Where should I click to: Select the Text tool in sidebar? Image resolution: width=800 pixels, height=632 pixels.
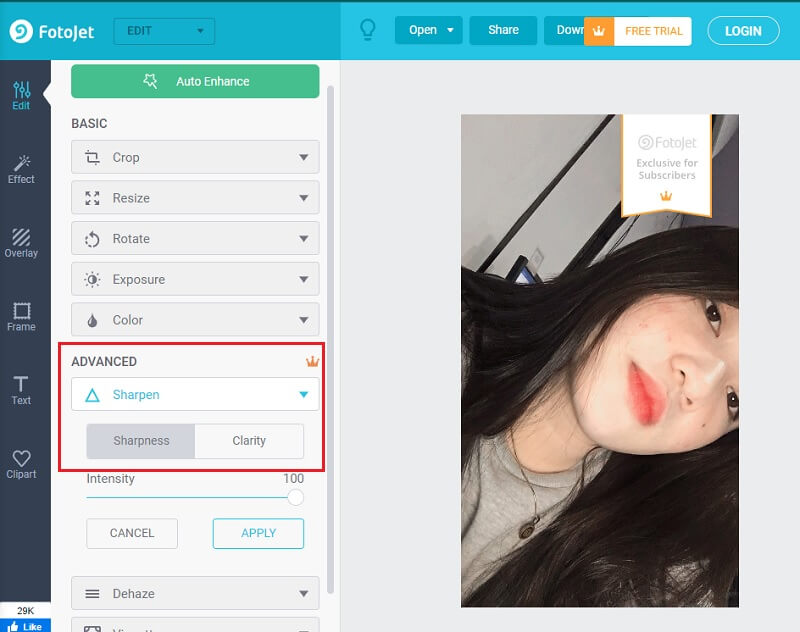(x=21, y=390)
